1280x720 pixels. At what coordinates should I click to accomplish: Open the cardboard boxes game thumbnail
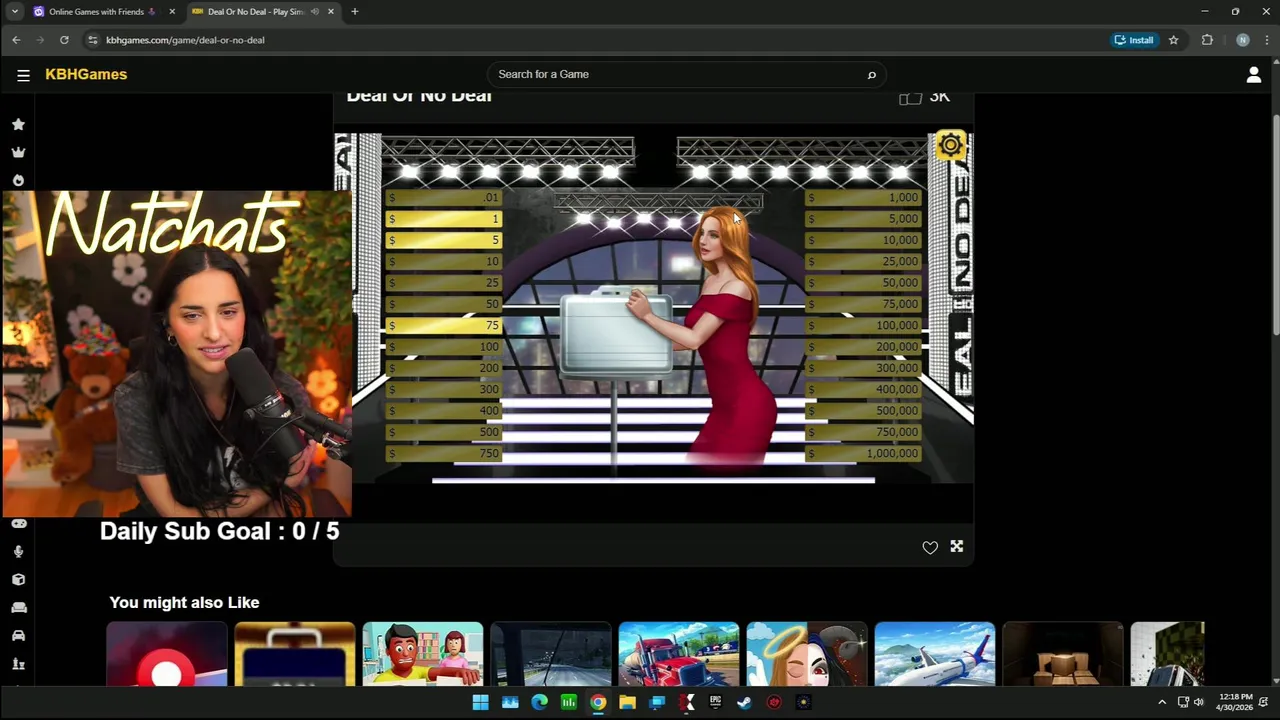point(1063,654)
